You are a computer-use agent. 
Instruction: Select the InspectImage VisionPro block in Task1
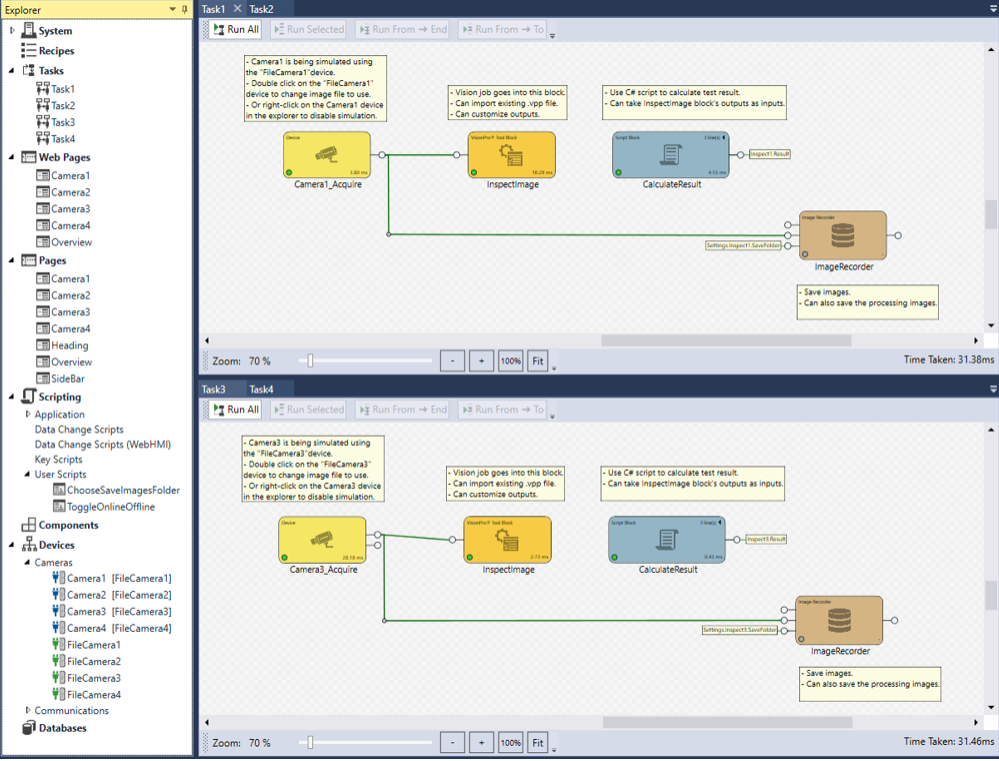click(511, 155)
